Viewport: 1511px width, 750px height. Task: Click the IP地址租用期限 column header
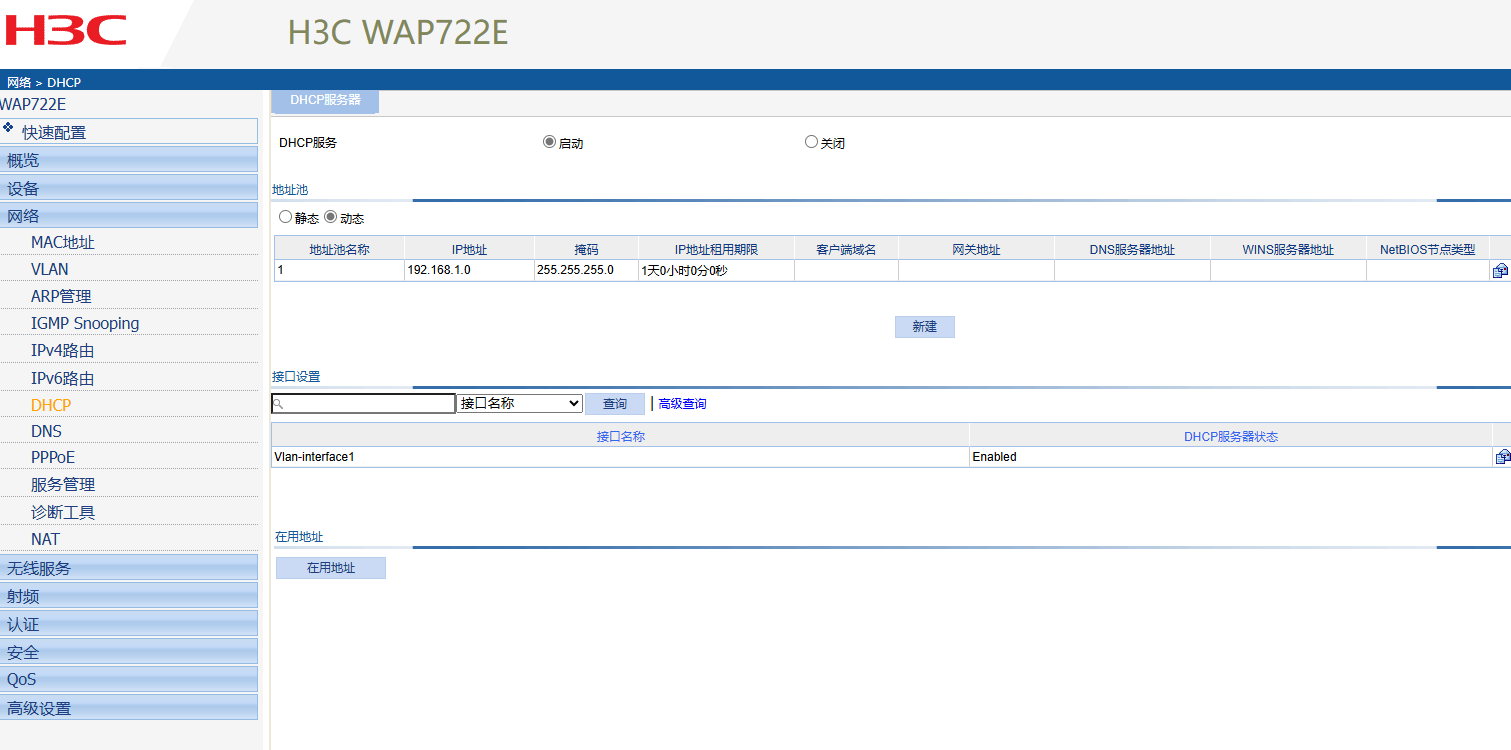pyautogui.click(x=716, y=249)
